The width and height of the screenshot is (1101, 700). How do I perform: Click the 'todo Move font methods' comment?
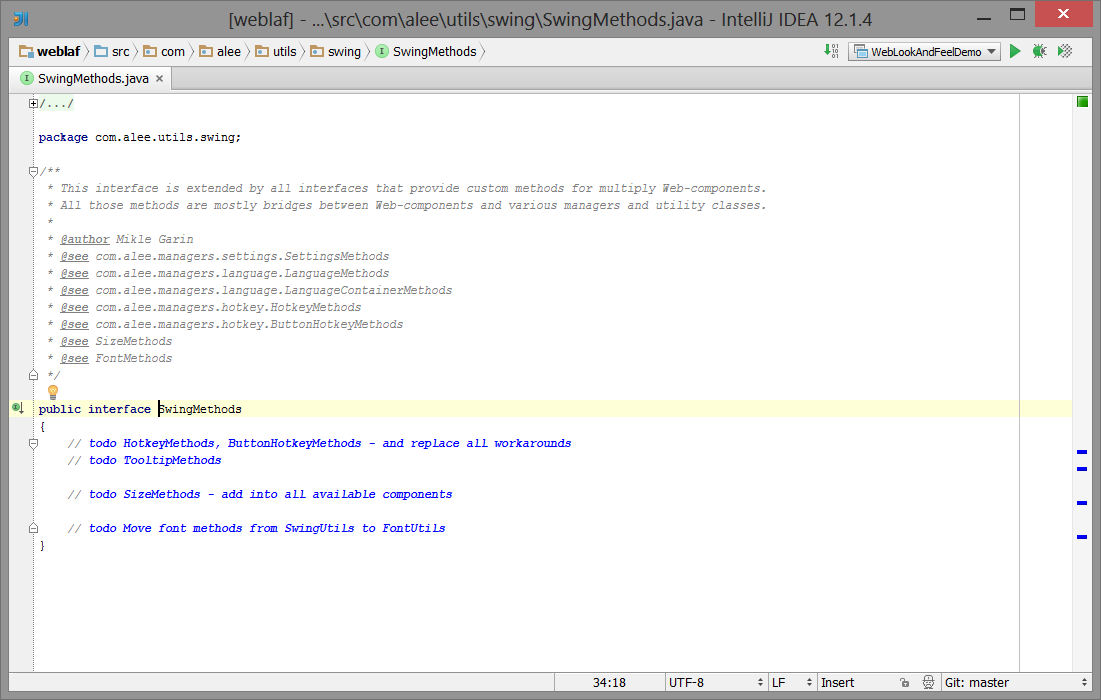coord(256,528)
